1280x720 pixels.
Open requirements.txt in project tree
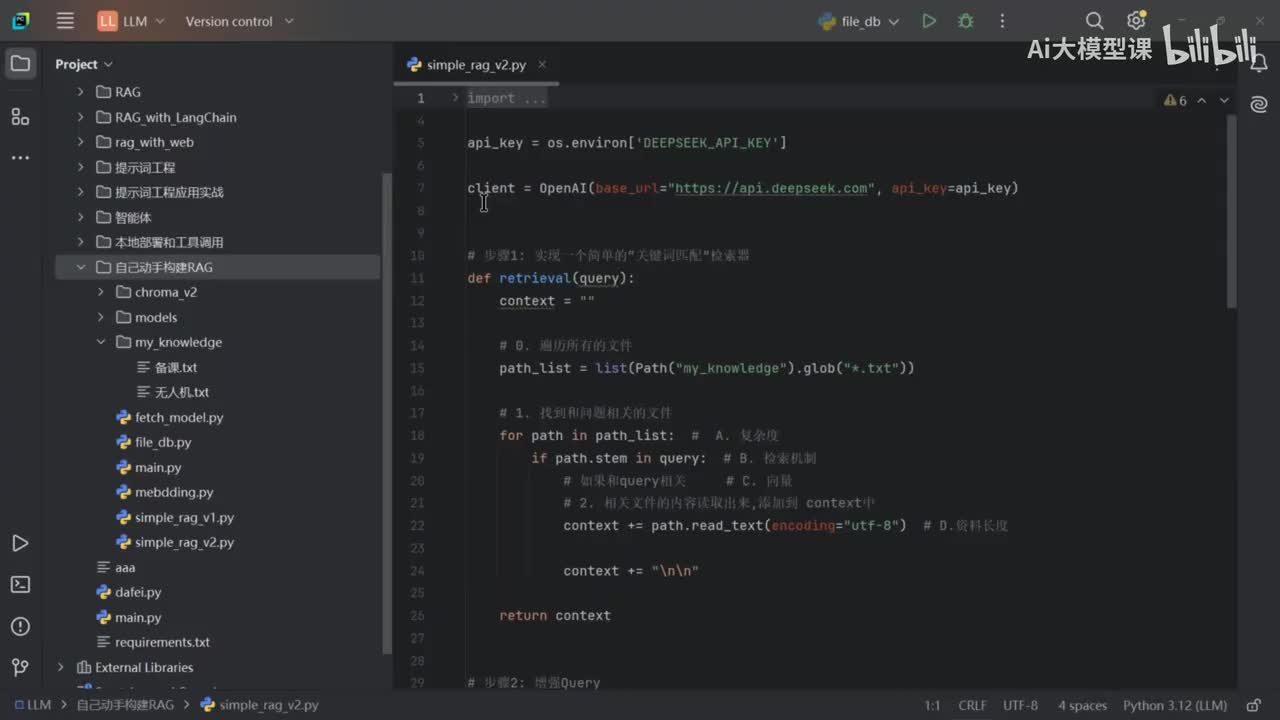tap(162, 642)
